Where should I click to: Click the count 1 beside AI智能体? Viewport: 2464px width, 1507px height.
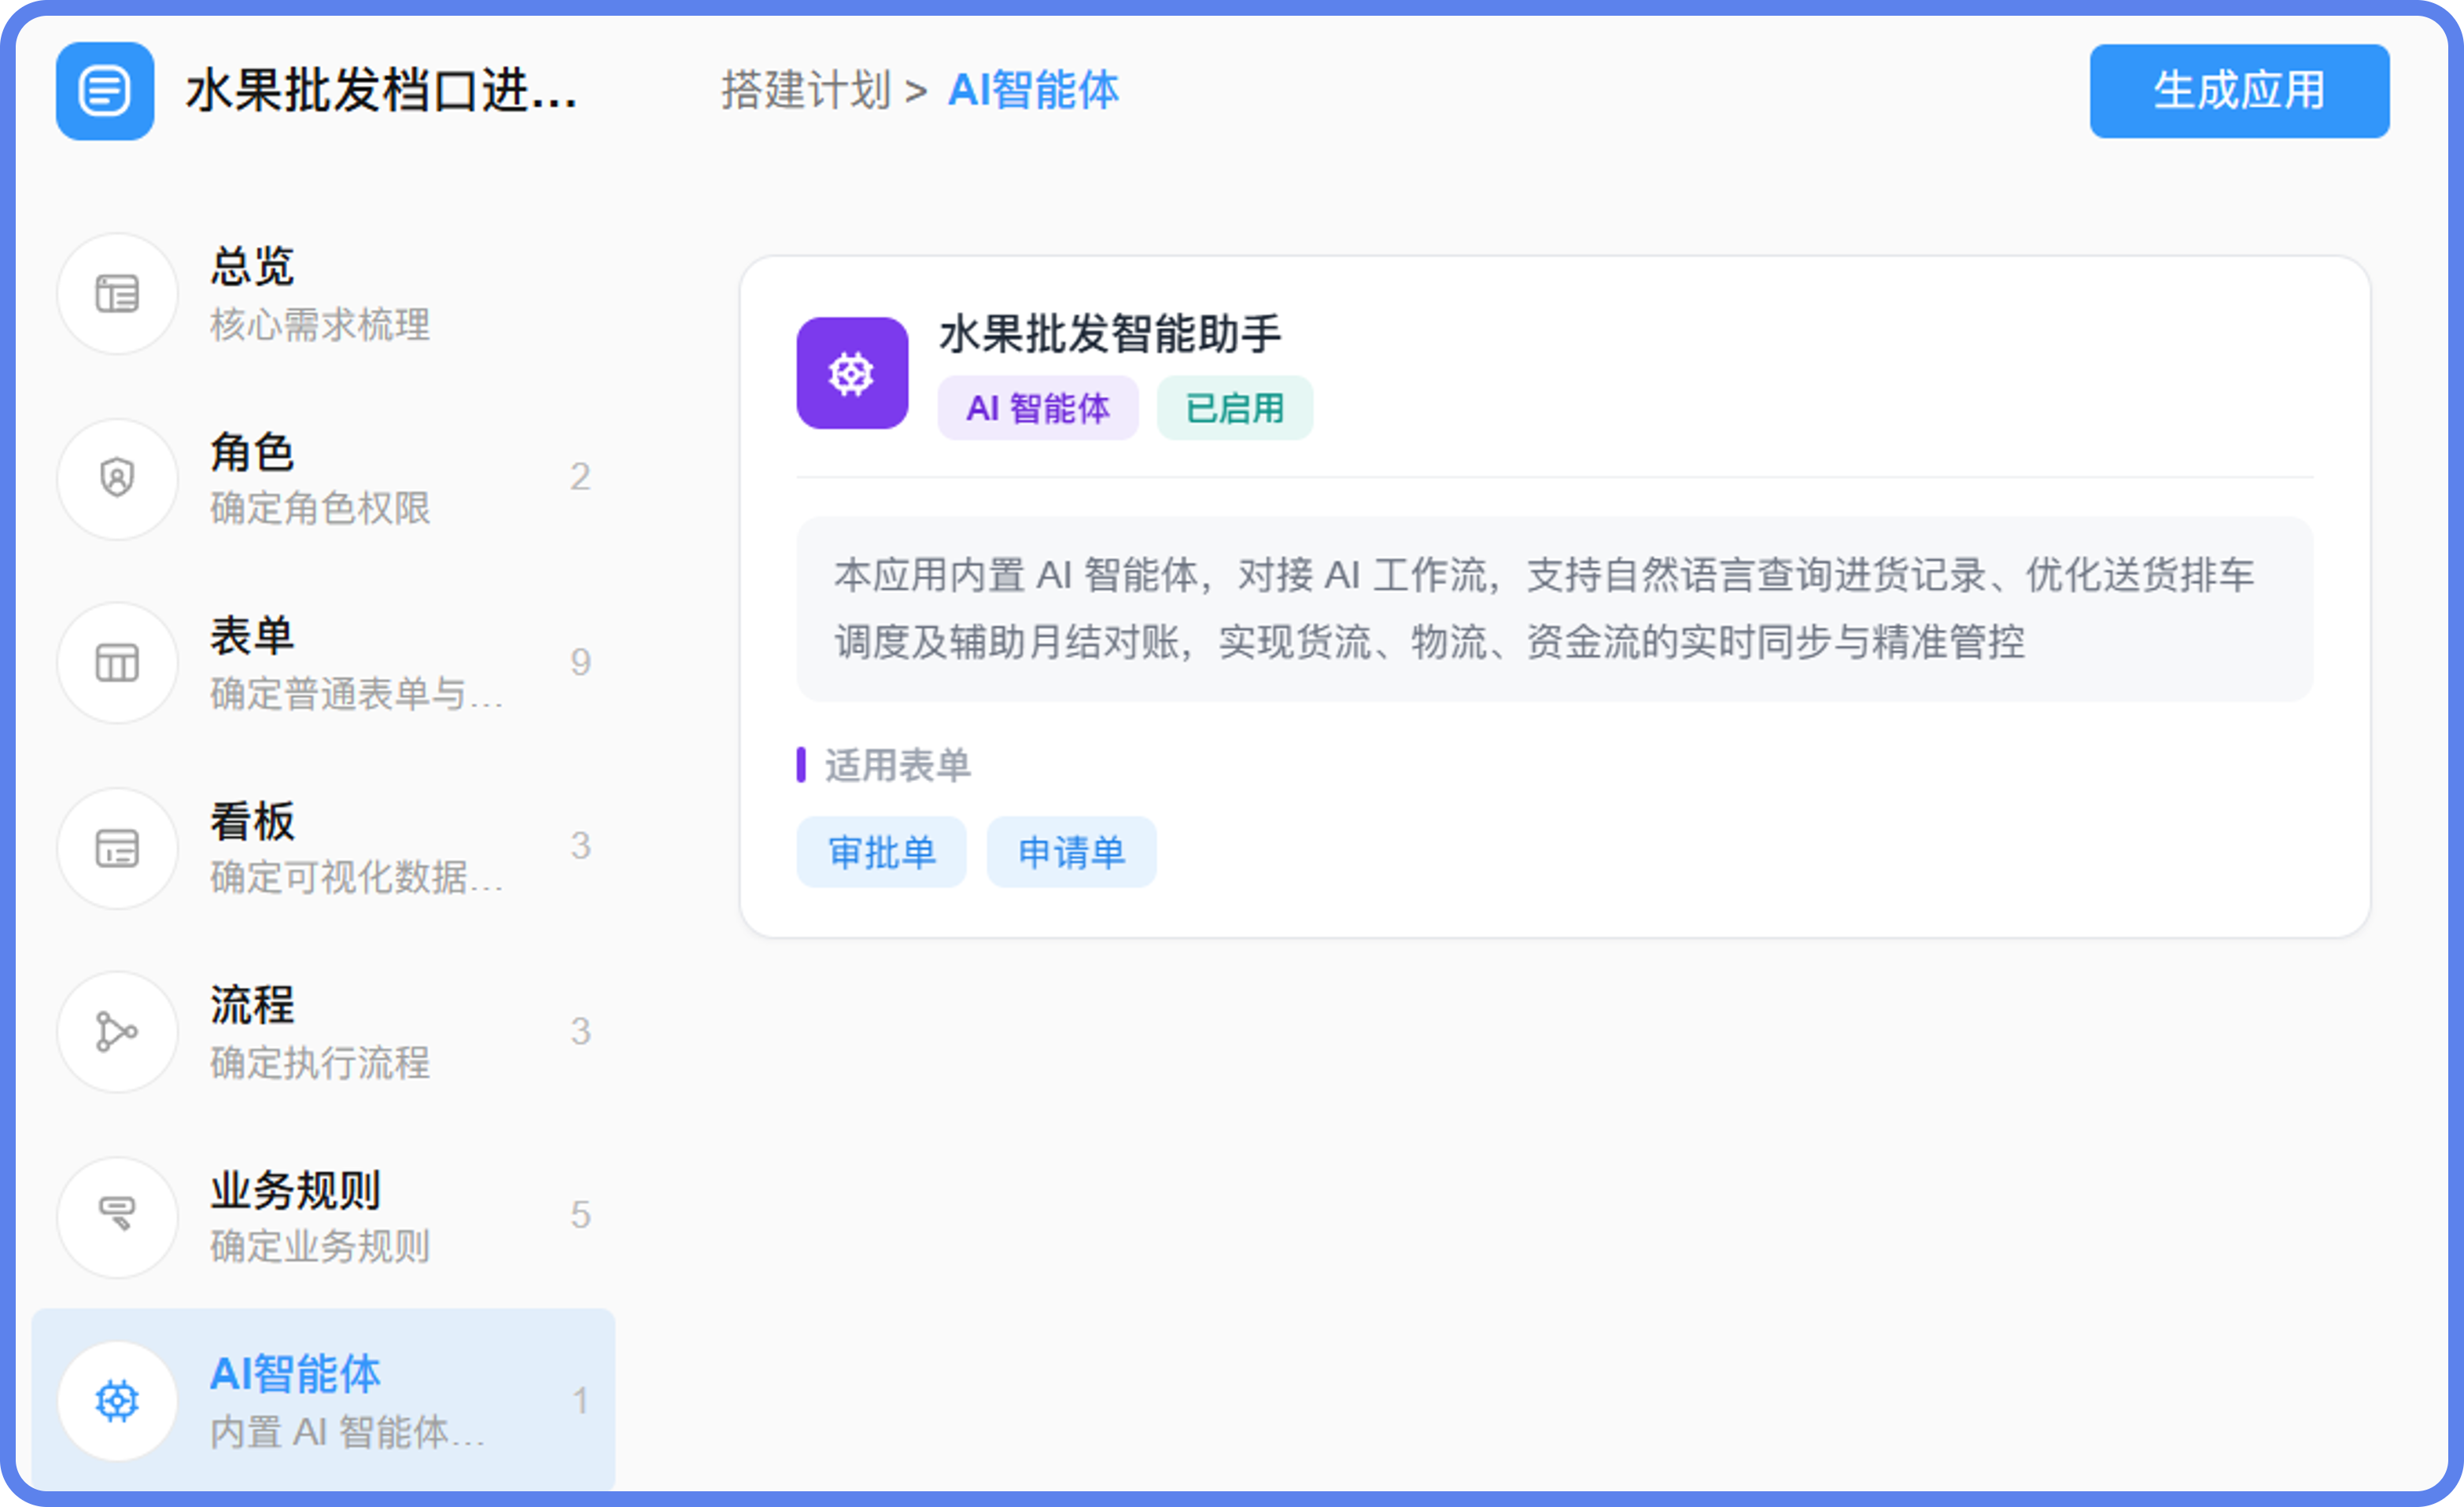[581, 1401]
